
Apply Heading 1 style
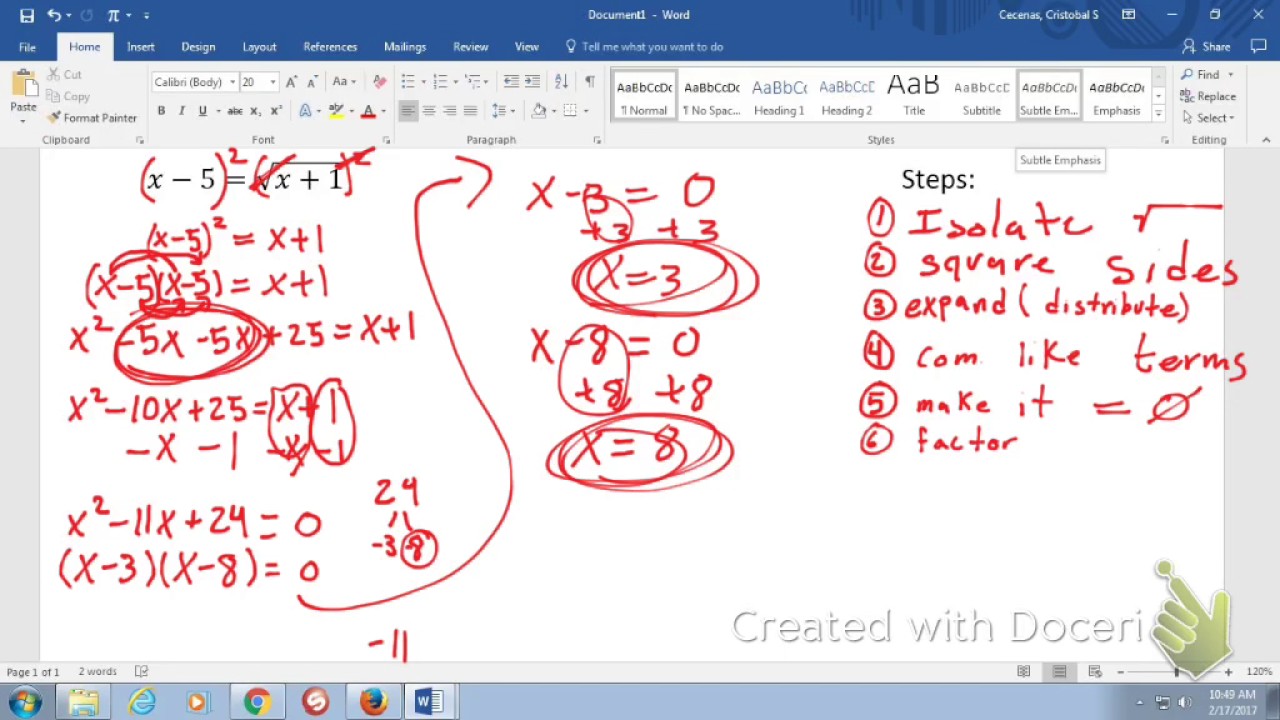tap(779, 97)
